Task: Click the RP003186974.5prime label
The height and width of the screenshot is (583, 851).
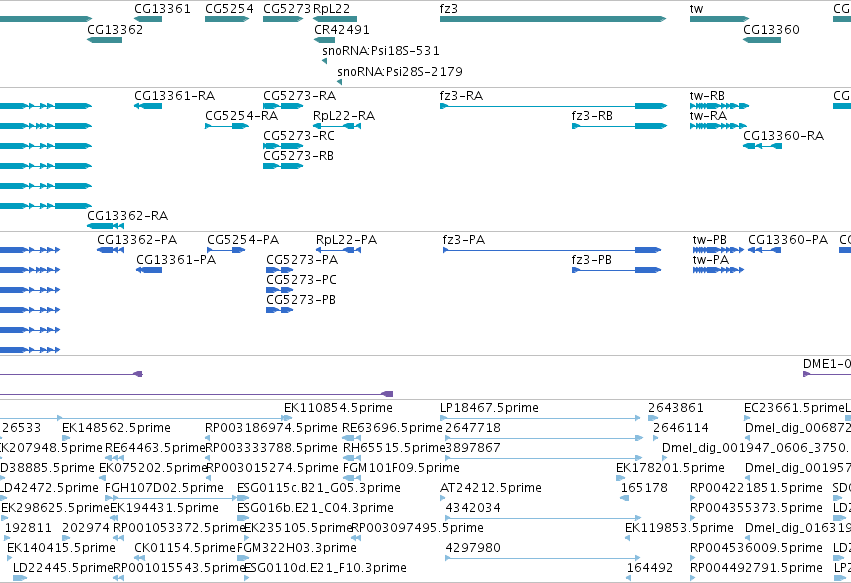Action: (271, 428)
